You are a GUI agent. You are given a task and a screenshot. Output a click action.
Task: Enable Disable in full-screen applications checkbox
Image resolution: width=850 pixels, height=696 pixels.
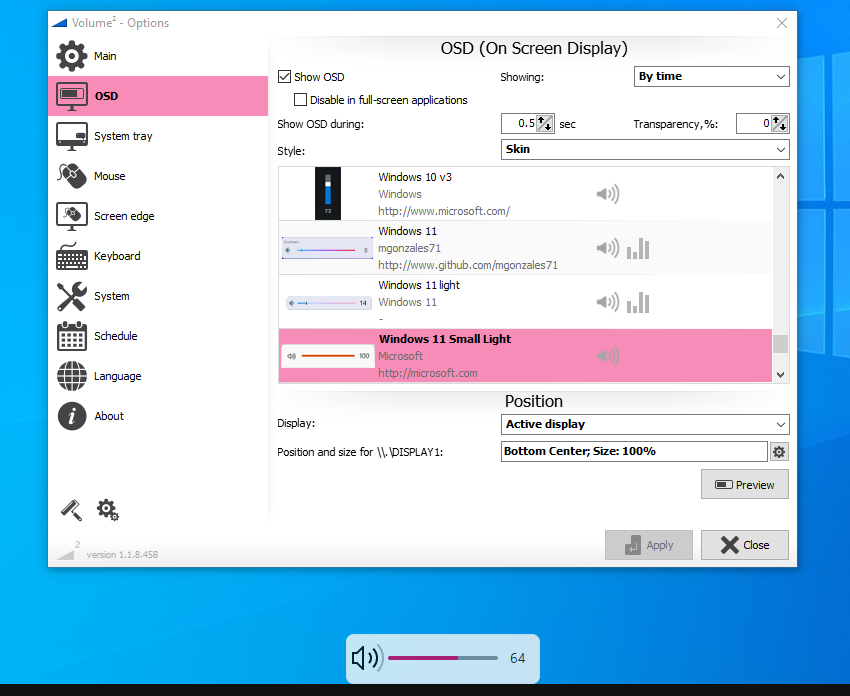point(300,100)
